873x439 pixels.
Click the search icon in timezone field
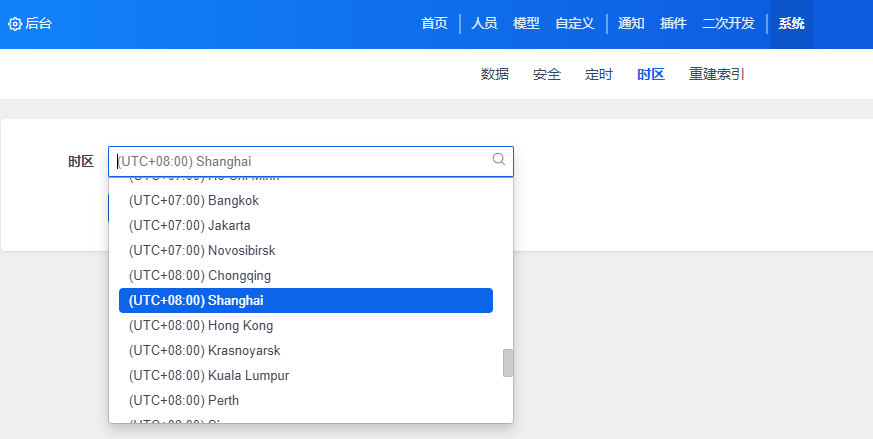pos(499,159)
